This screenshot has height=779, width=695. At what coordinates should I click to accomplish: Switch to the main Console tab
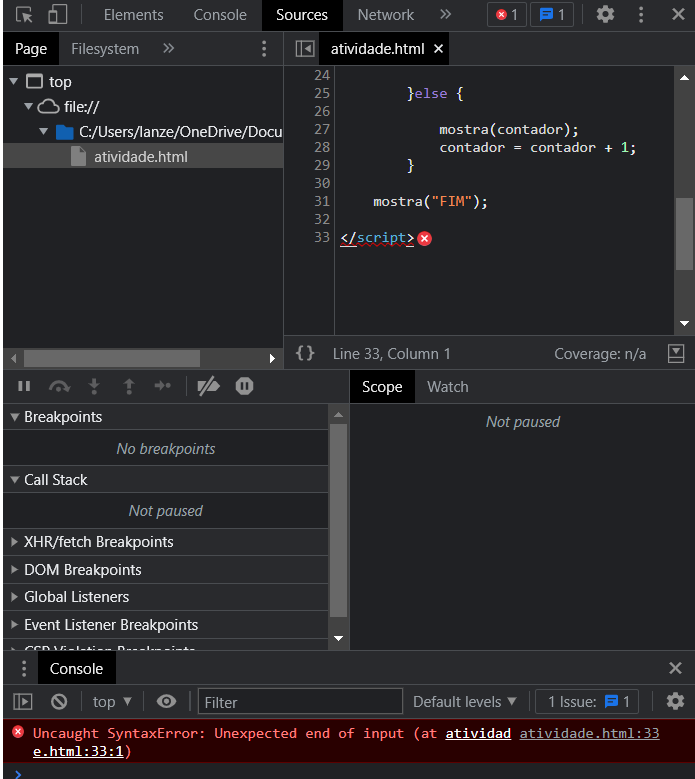click(x=220, y=15)
